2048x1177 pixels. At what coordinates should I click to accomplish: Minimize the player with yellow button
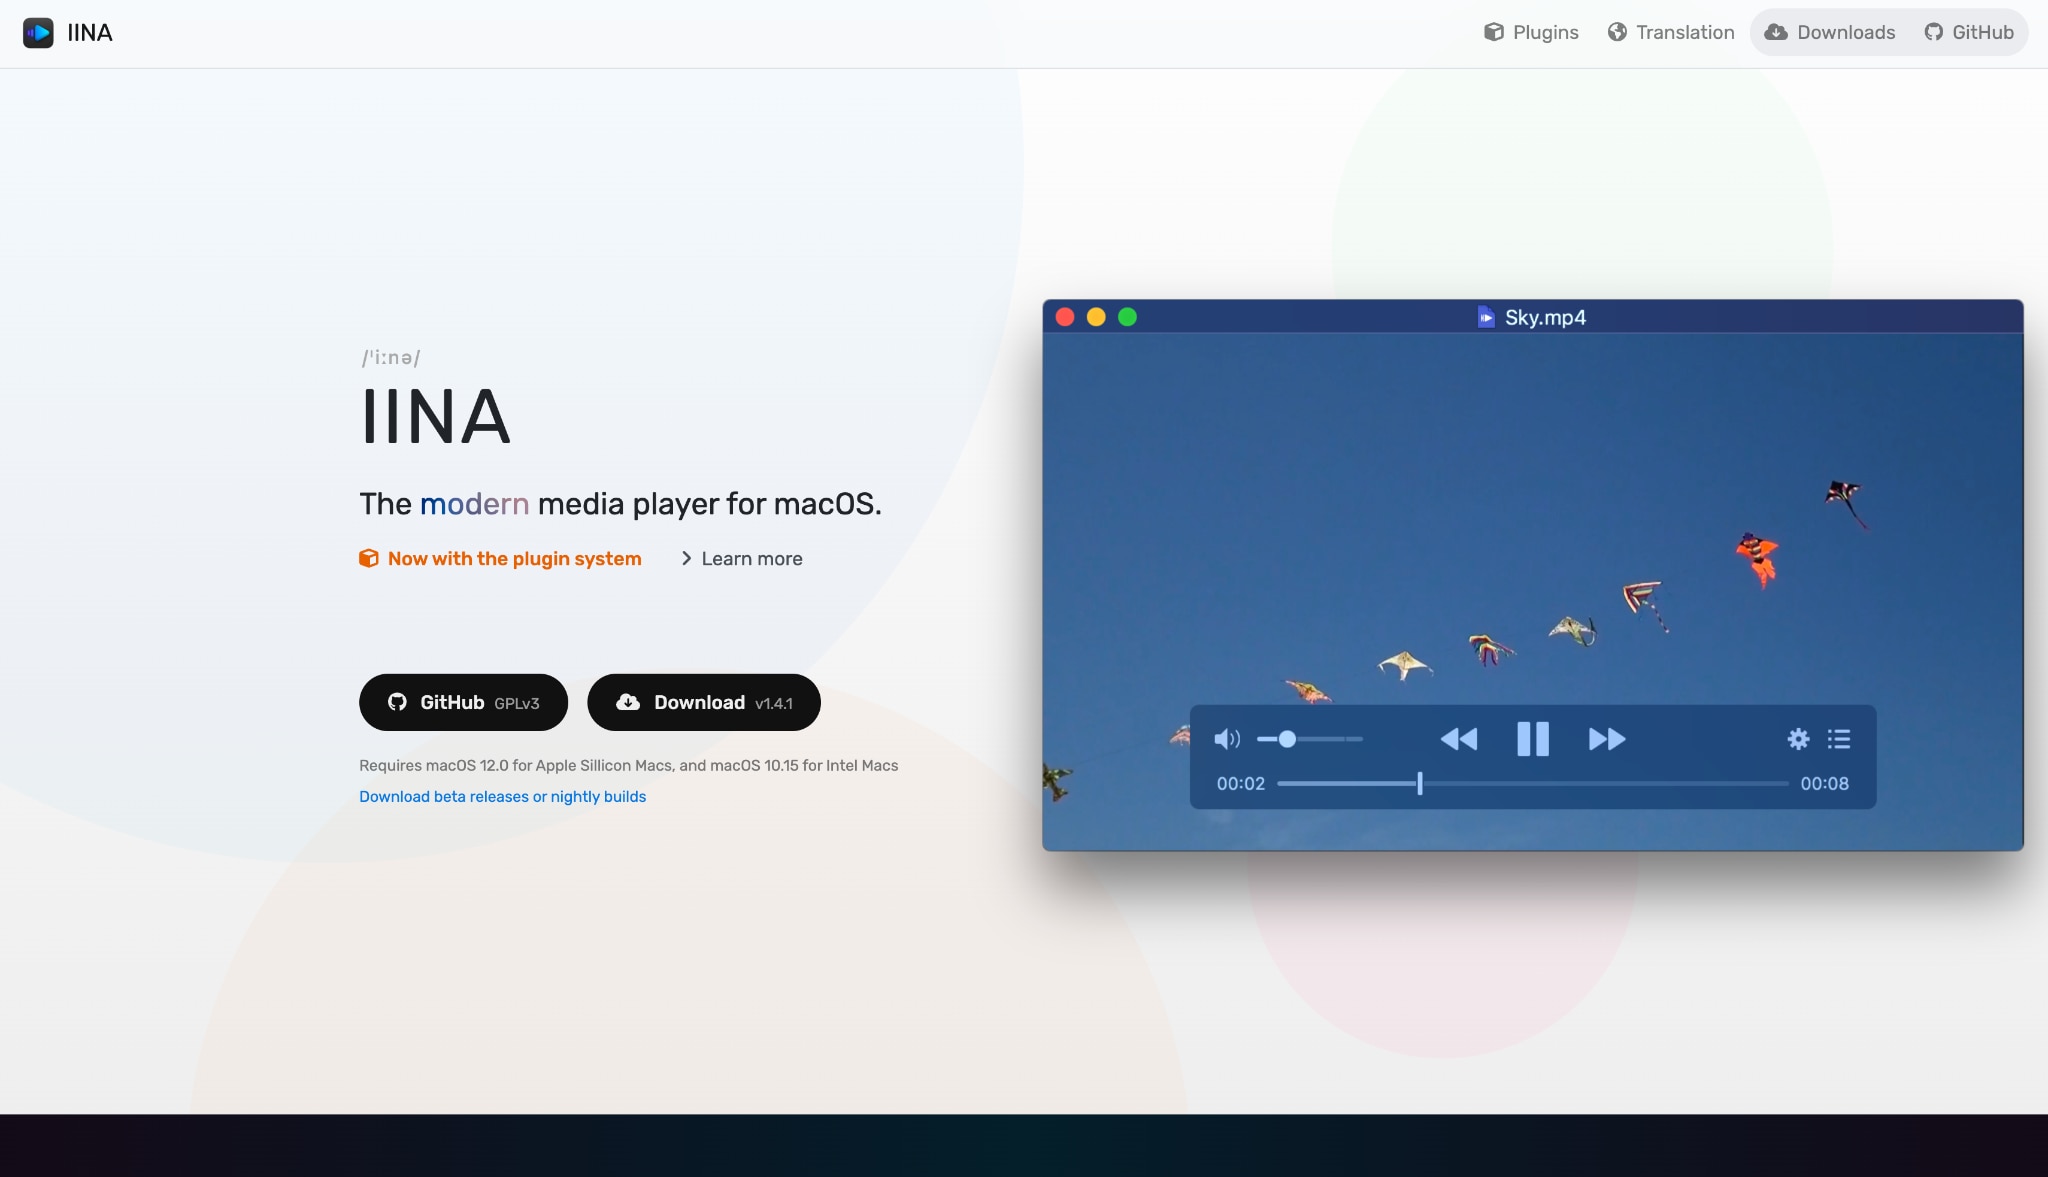click(1096, 317)
